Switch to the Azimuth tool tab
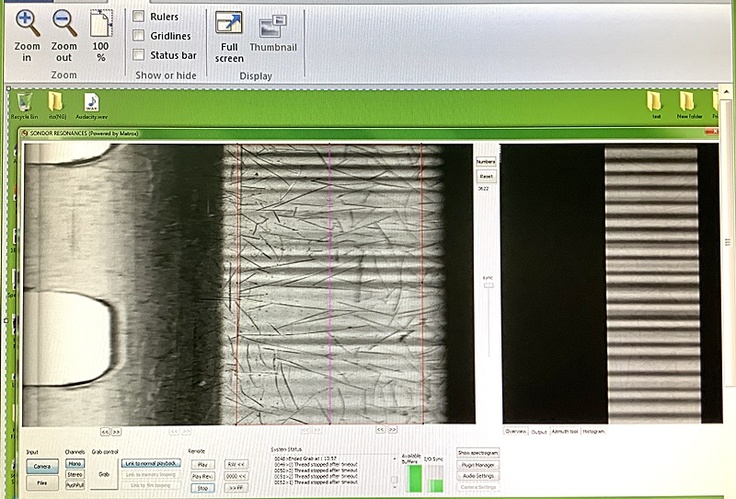 click(x=565, y=431)
